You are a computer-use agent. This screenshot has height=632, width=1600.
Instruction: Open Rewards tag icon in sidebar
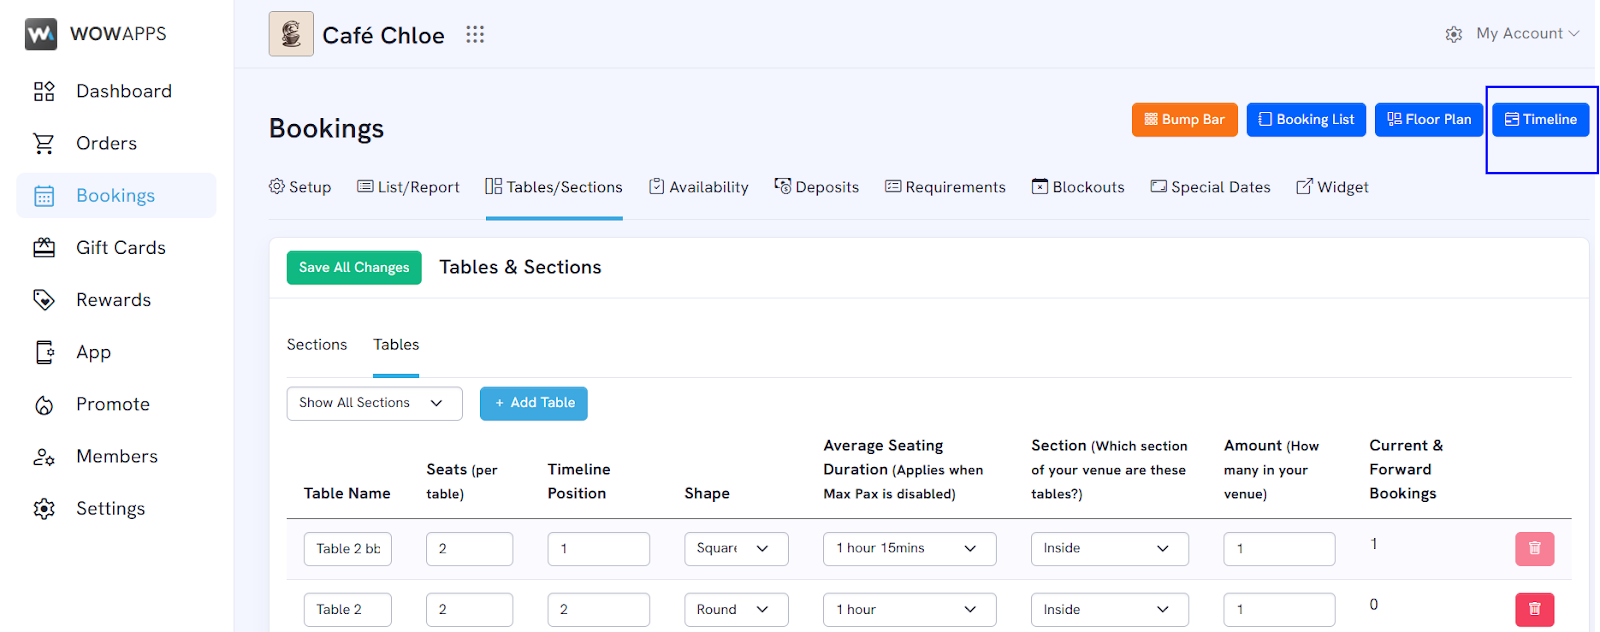point(44,300)
